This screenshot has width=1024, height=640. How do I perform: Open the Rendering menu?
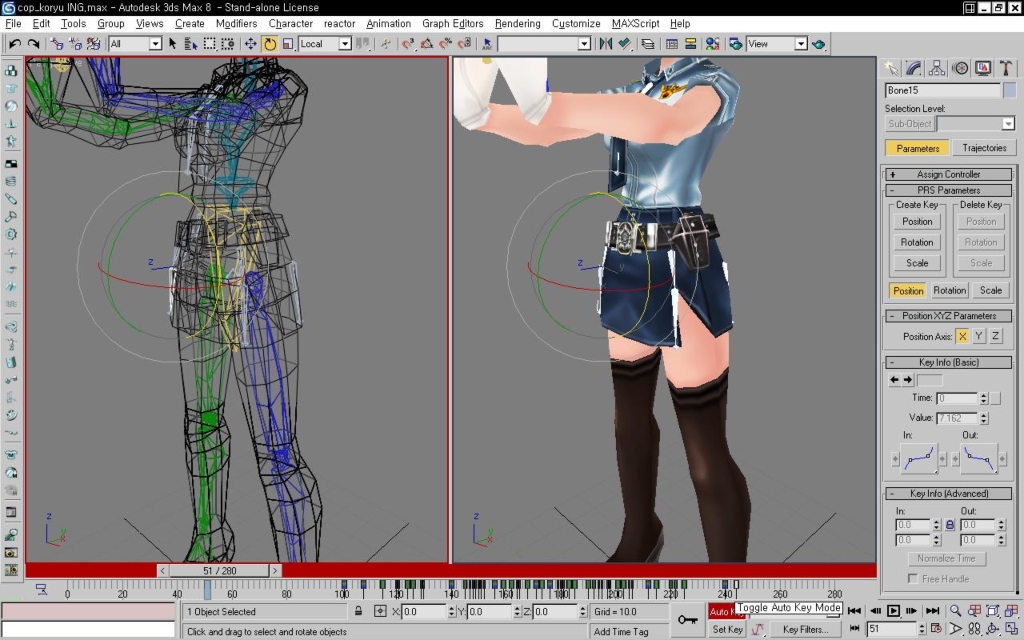pos(517,24)
